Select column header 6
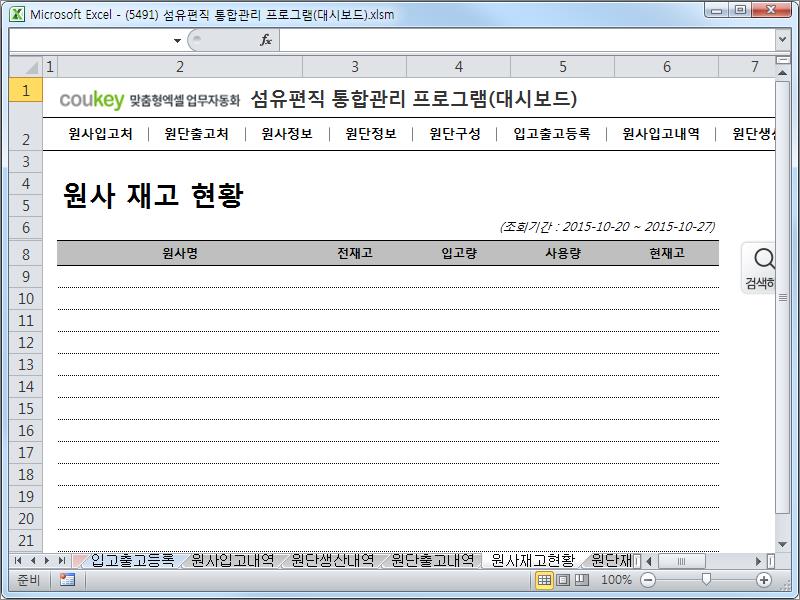Viewport: 800px width, 600px height. (x=667, y=66)
